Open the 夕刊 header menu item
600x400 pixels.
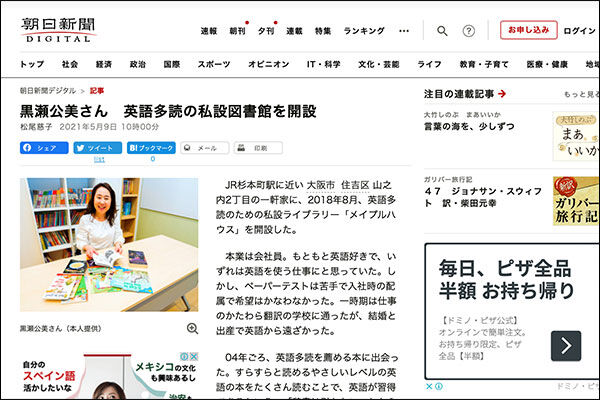pos(266,31)
